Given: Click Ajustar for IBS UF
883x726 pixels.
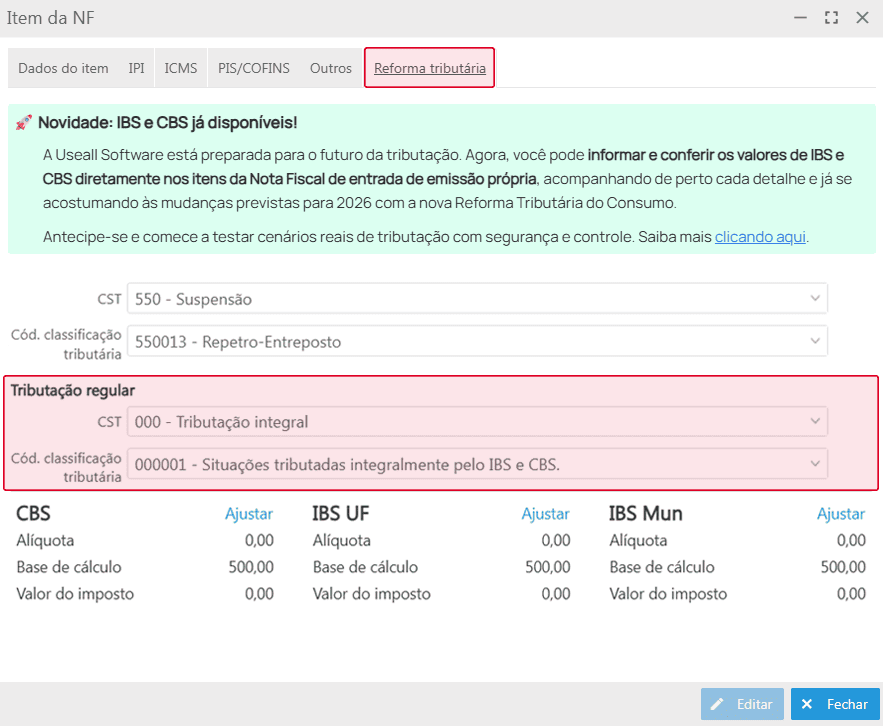Looking at the screenshot, I should [545, 514].
